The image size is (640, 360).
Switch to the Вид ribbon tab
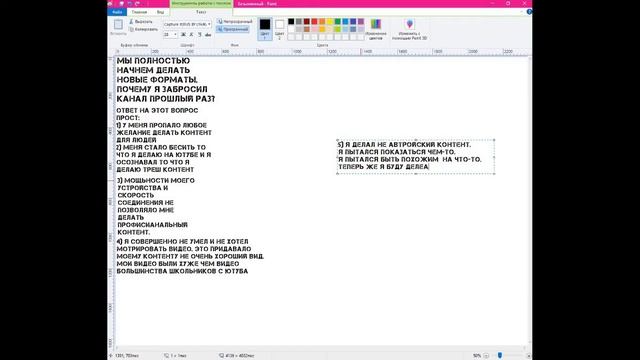pyautogui.click(x=160, y=12)
